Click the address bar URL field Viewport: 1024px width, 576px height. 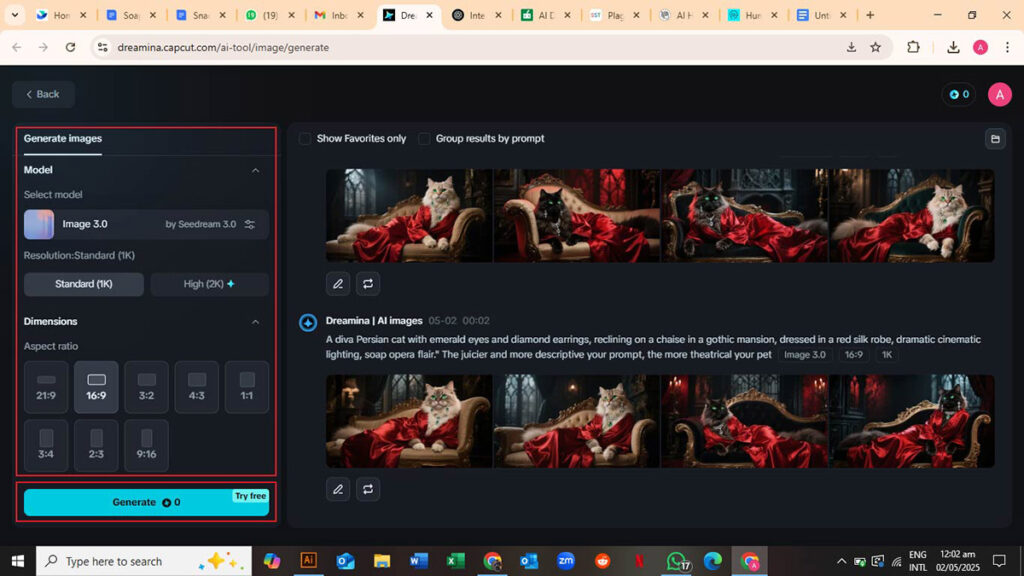tap(470, 47)
